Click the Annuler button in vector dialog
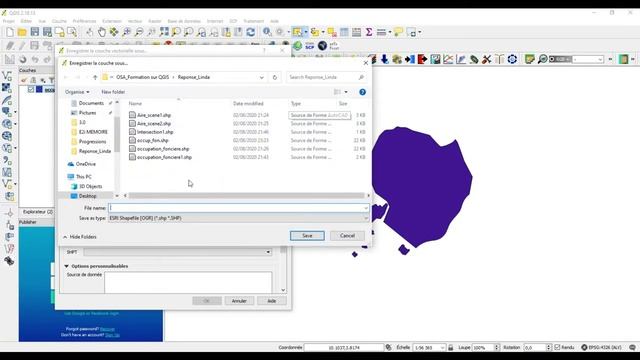Viewport: 640px width, 360px height. coord(239,301)
